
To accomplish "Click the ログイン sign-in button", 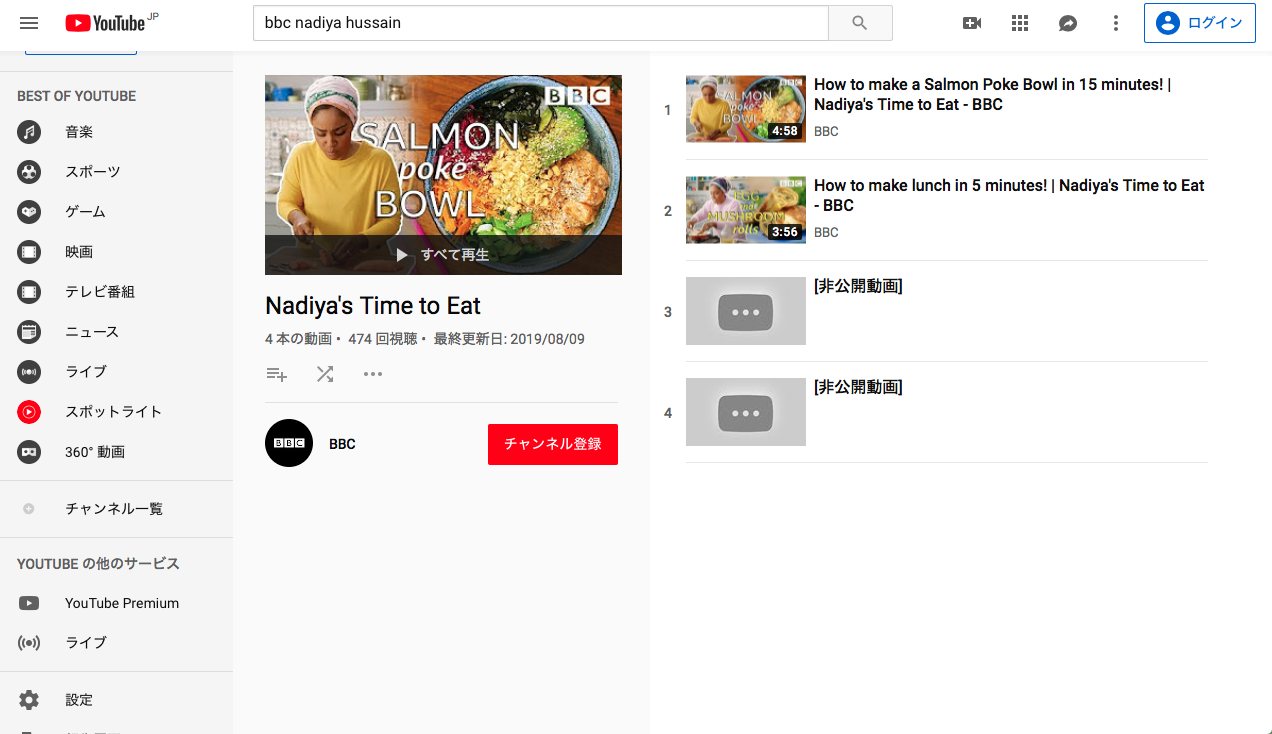I will tap(1200, 23).
